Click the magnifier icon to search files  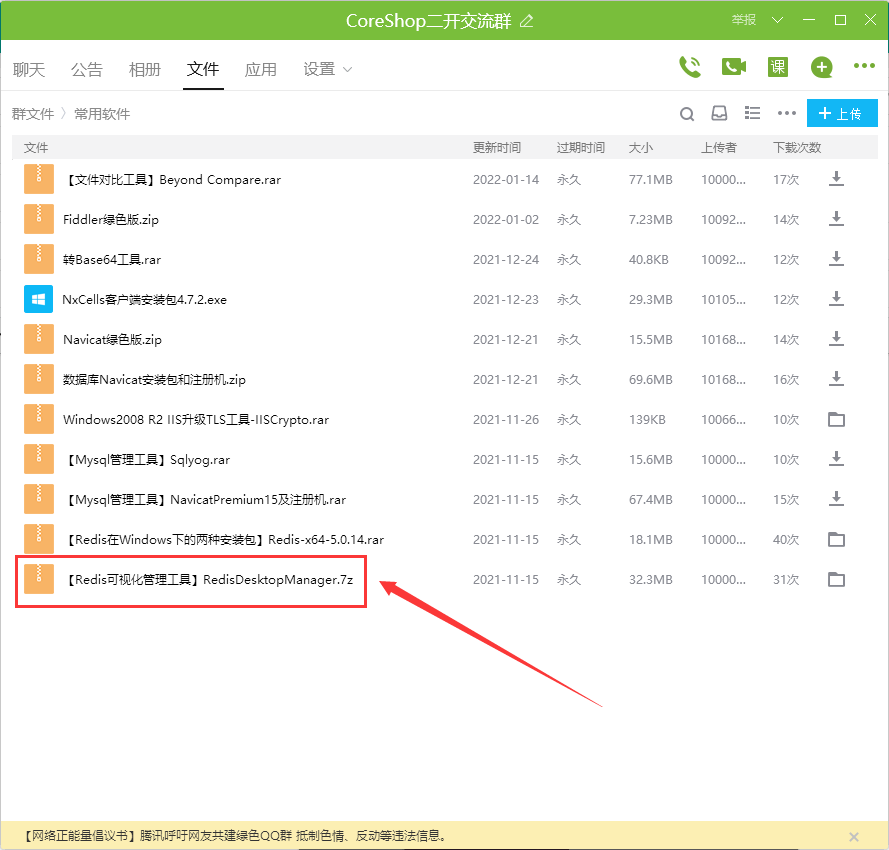coord(687,114)
